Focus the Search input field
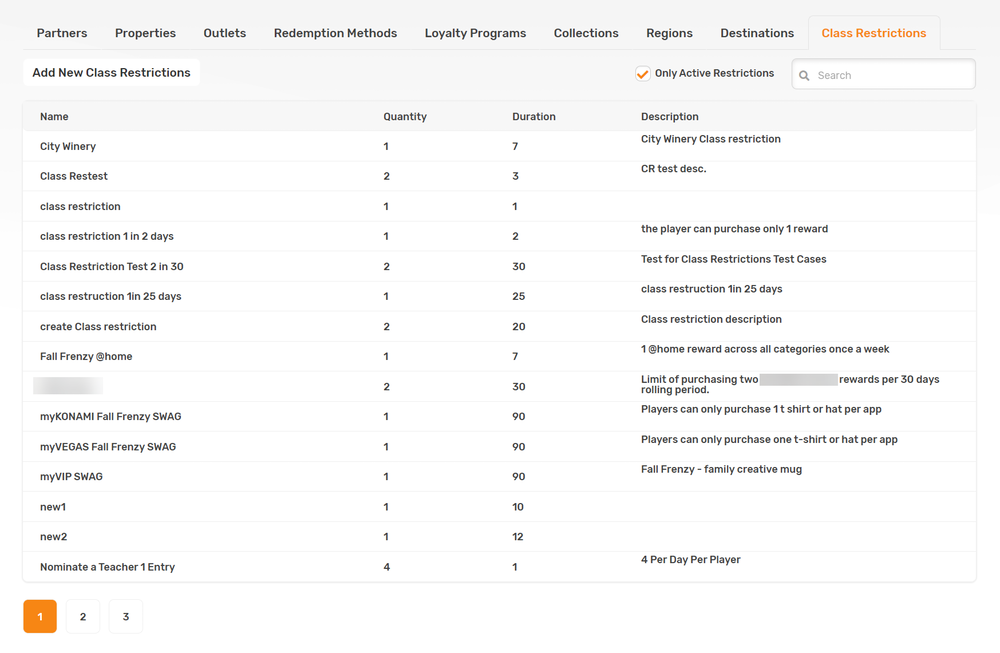The image size is (1000, 653). click(884, 75)
